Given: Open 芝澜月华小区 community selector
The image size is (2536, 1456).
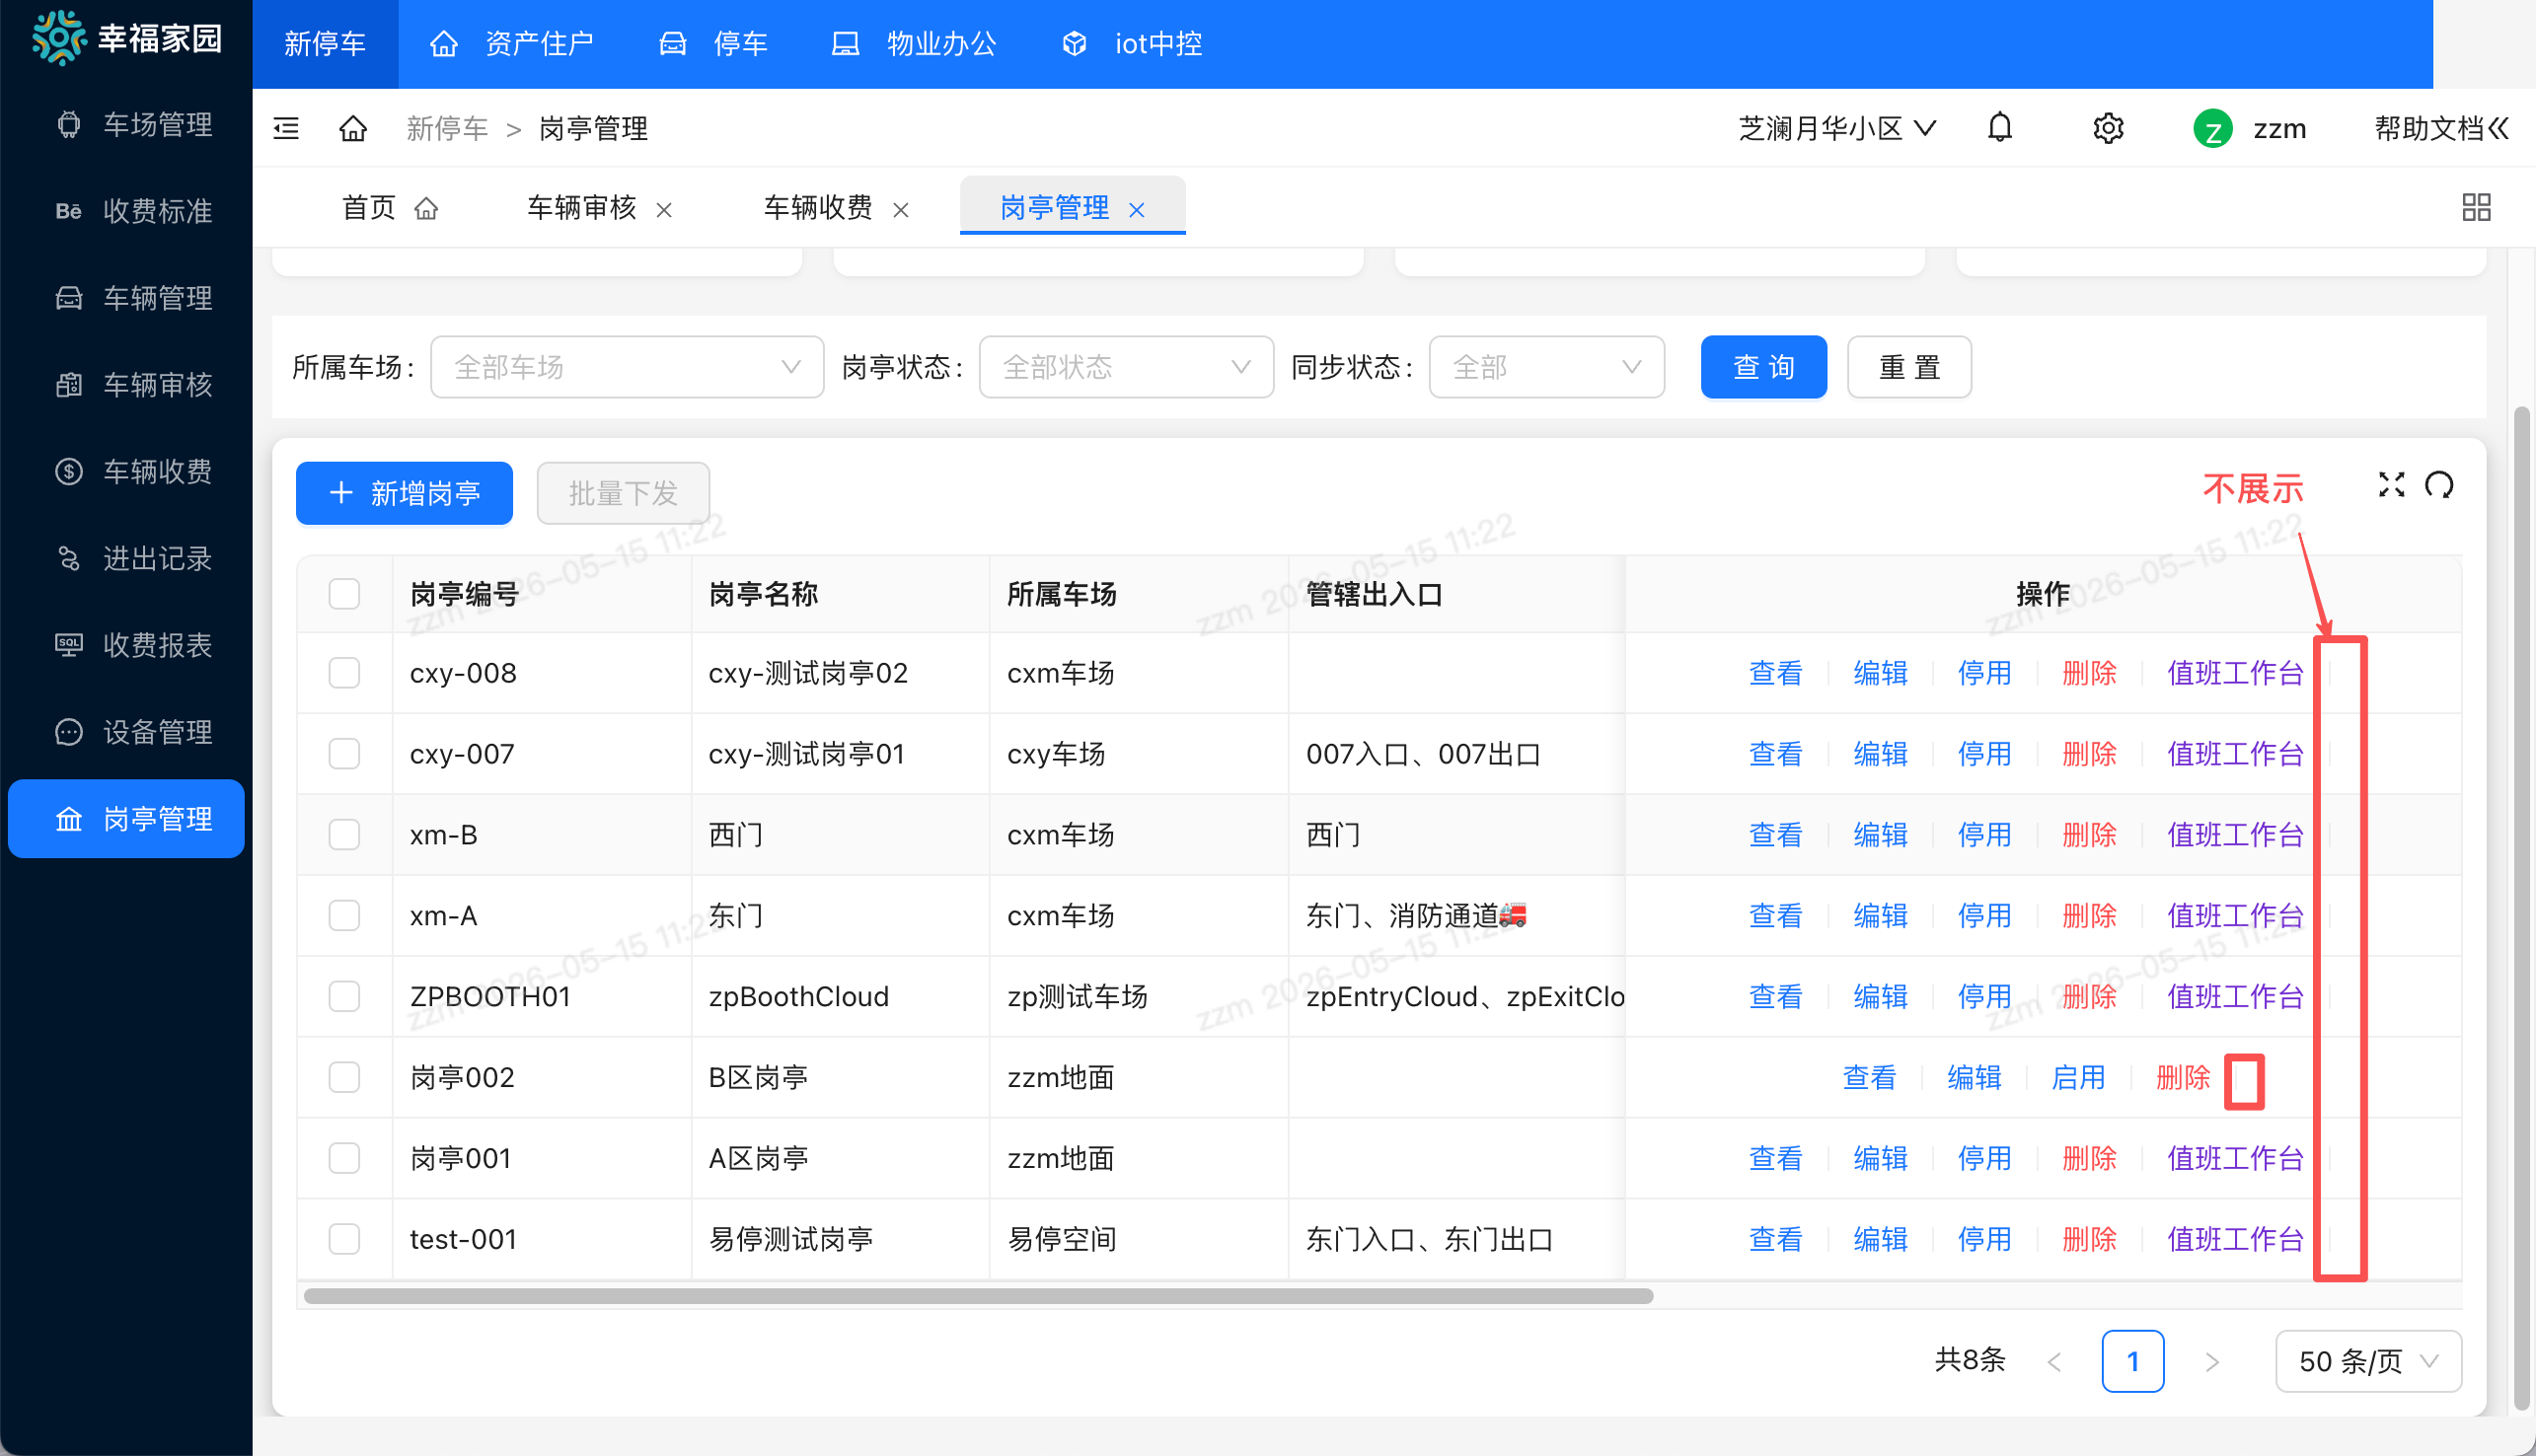Looking at the screenshot, I should coord(1837,128).
